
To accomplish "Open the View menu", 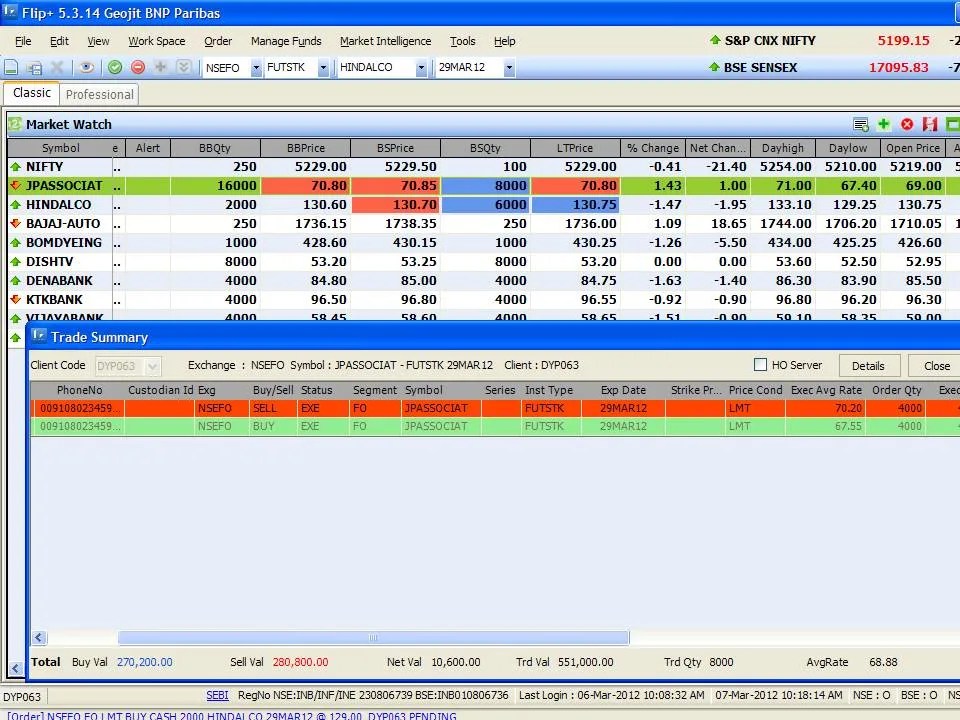I will point(98,41).
